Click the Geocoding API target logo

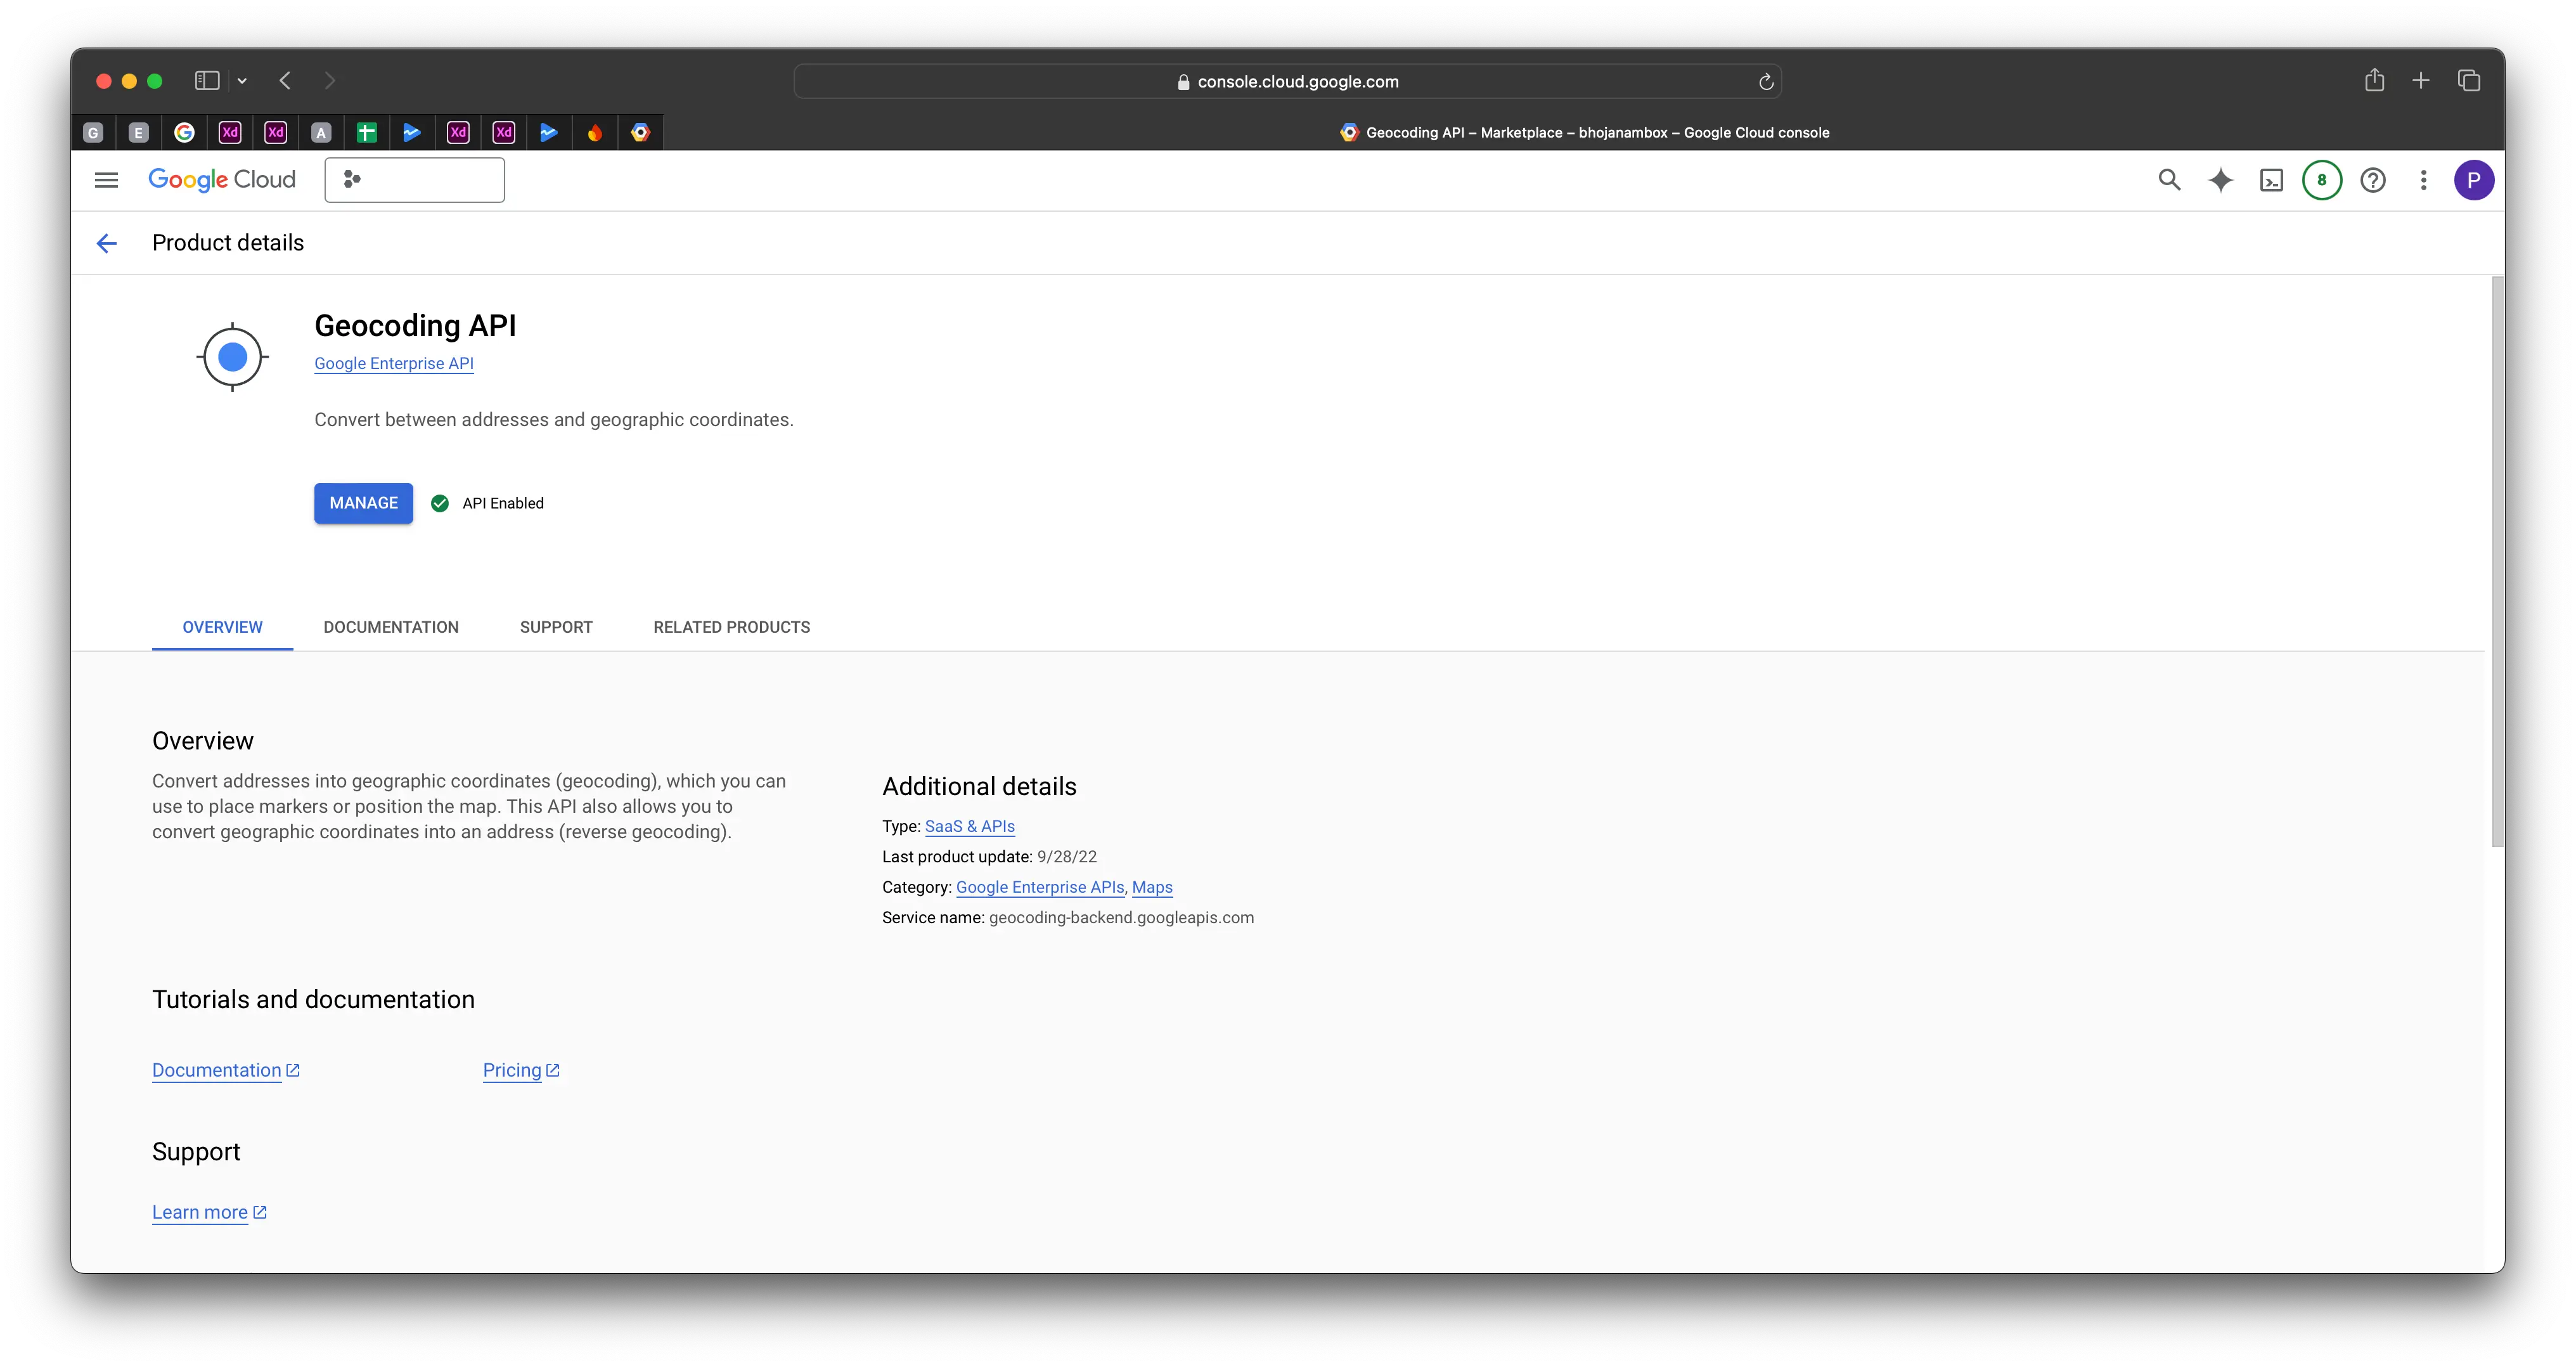tap(232, 357)
